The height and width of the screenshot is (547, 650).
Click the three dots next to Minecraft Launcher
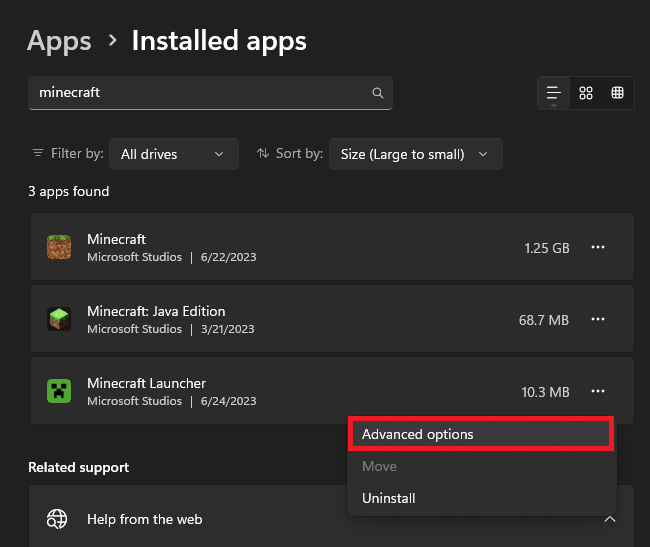[598, 391]
